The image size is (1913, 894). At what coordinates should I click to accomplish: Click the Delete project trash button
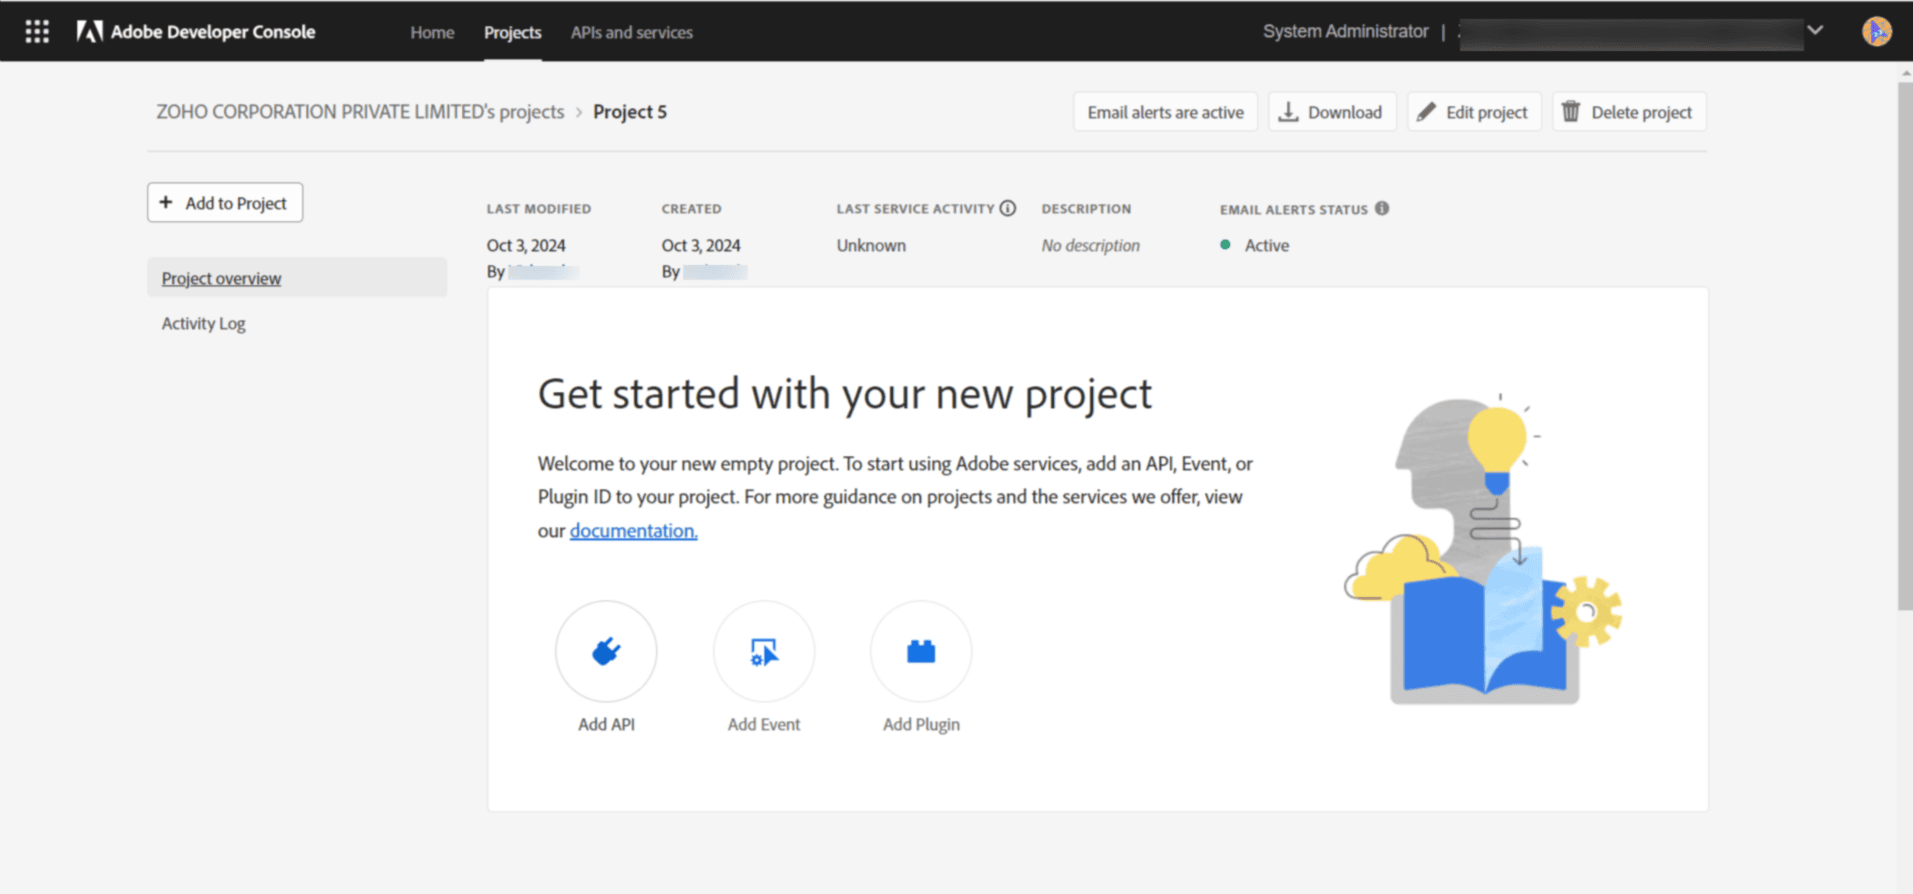coord(1628,112)
